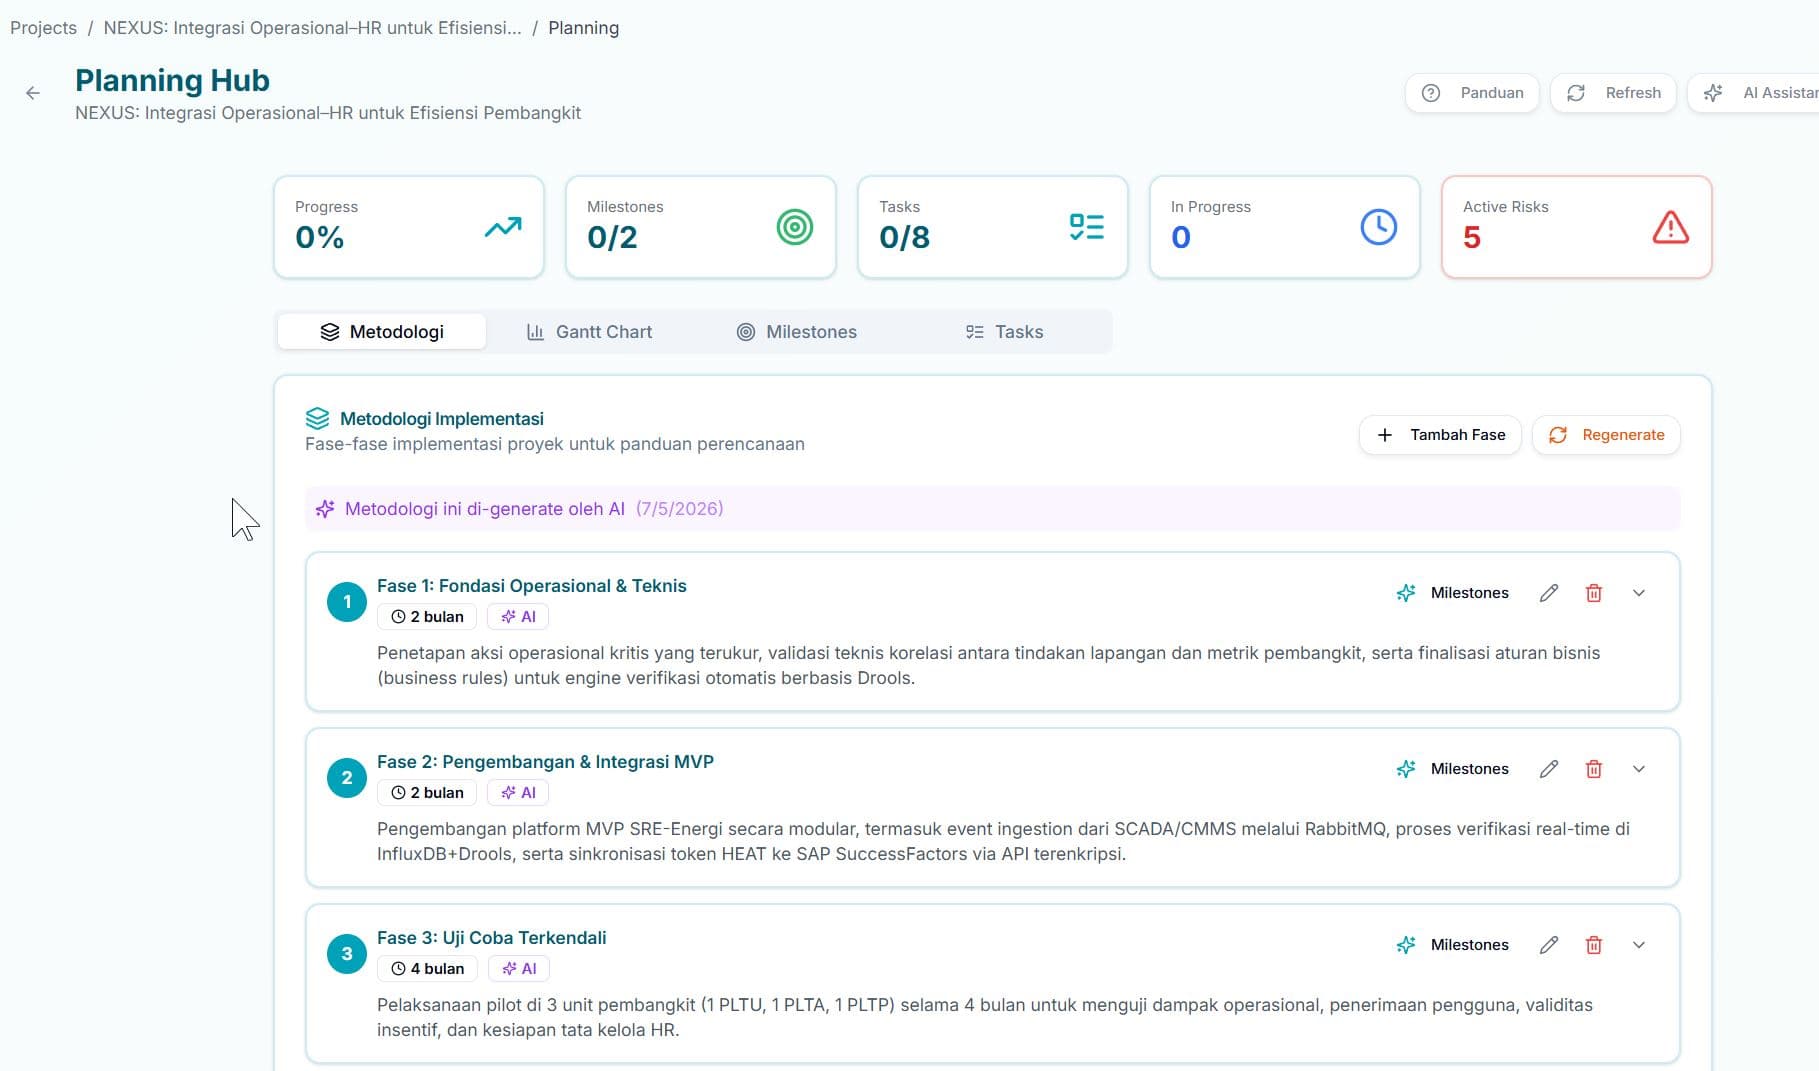Switch to the Tasks tab
Screen dimensions: 1819x1071
click(1005, 332)
